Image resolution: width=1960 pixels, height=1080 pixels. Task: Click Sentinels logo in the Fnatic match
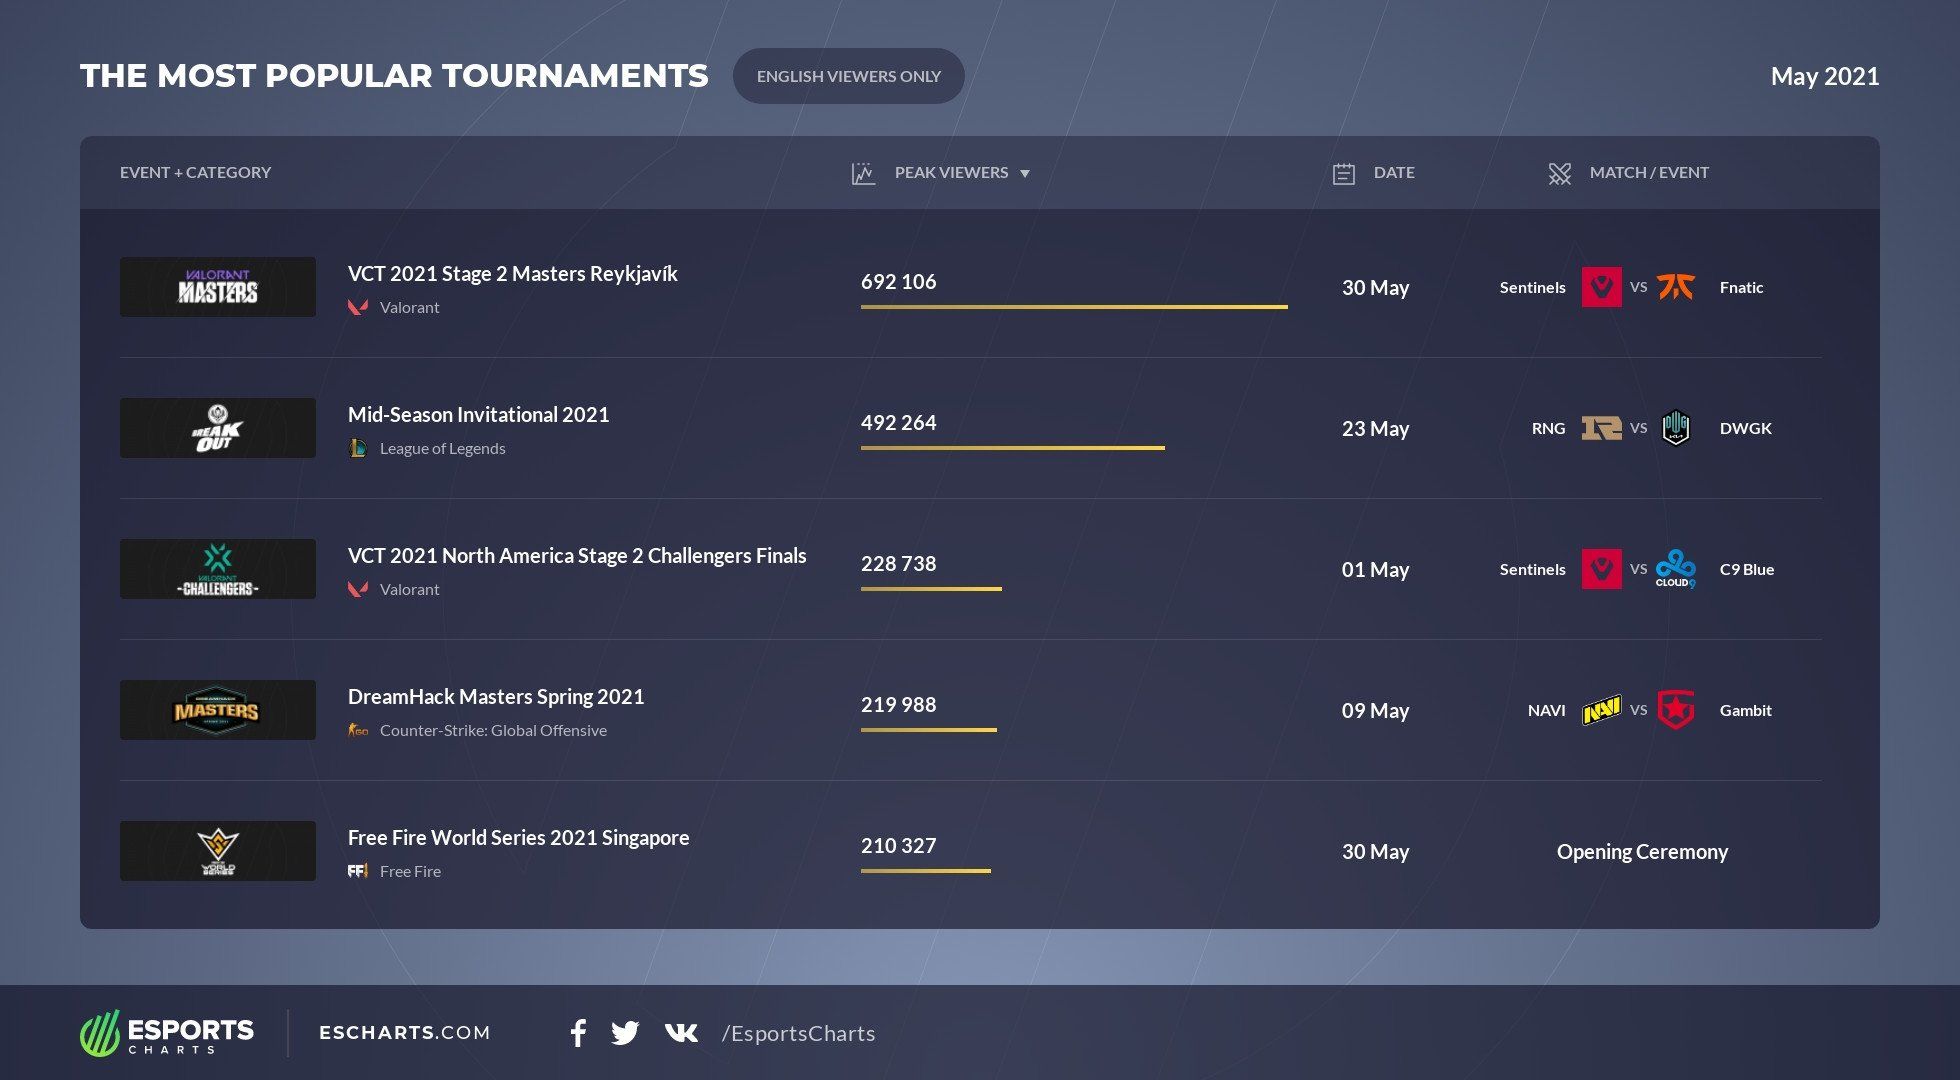click(x=1602, y=287)
